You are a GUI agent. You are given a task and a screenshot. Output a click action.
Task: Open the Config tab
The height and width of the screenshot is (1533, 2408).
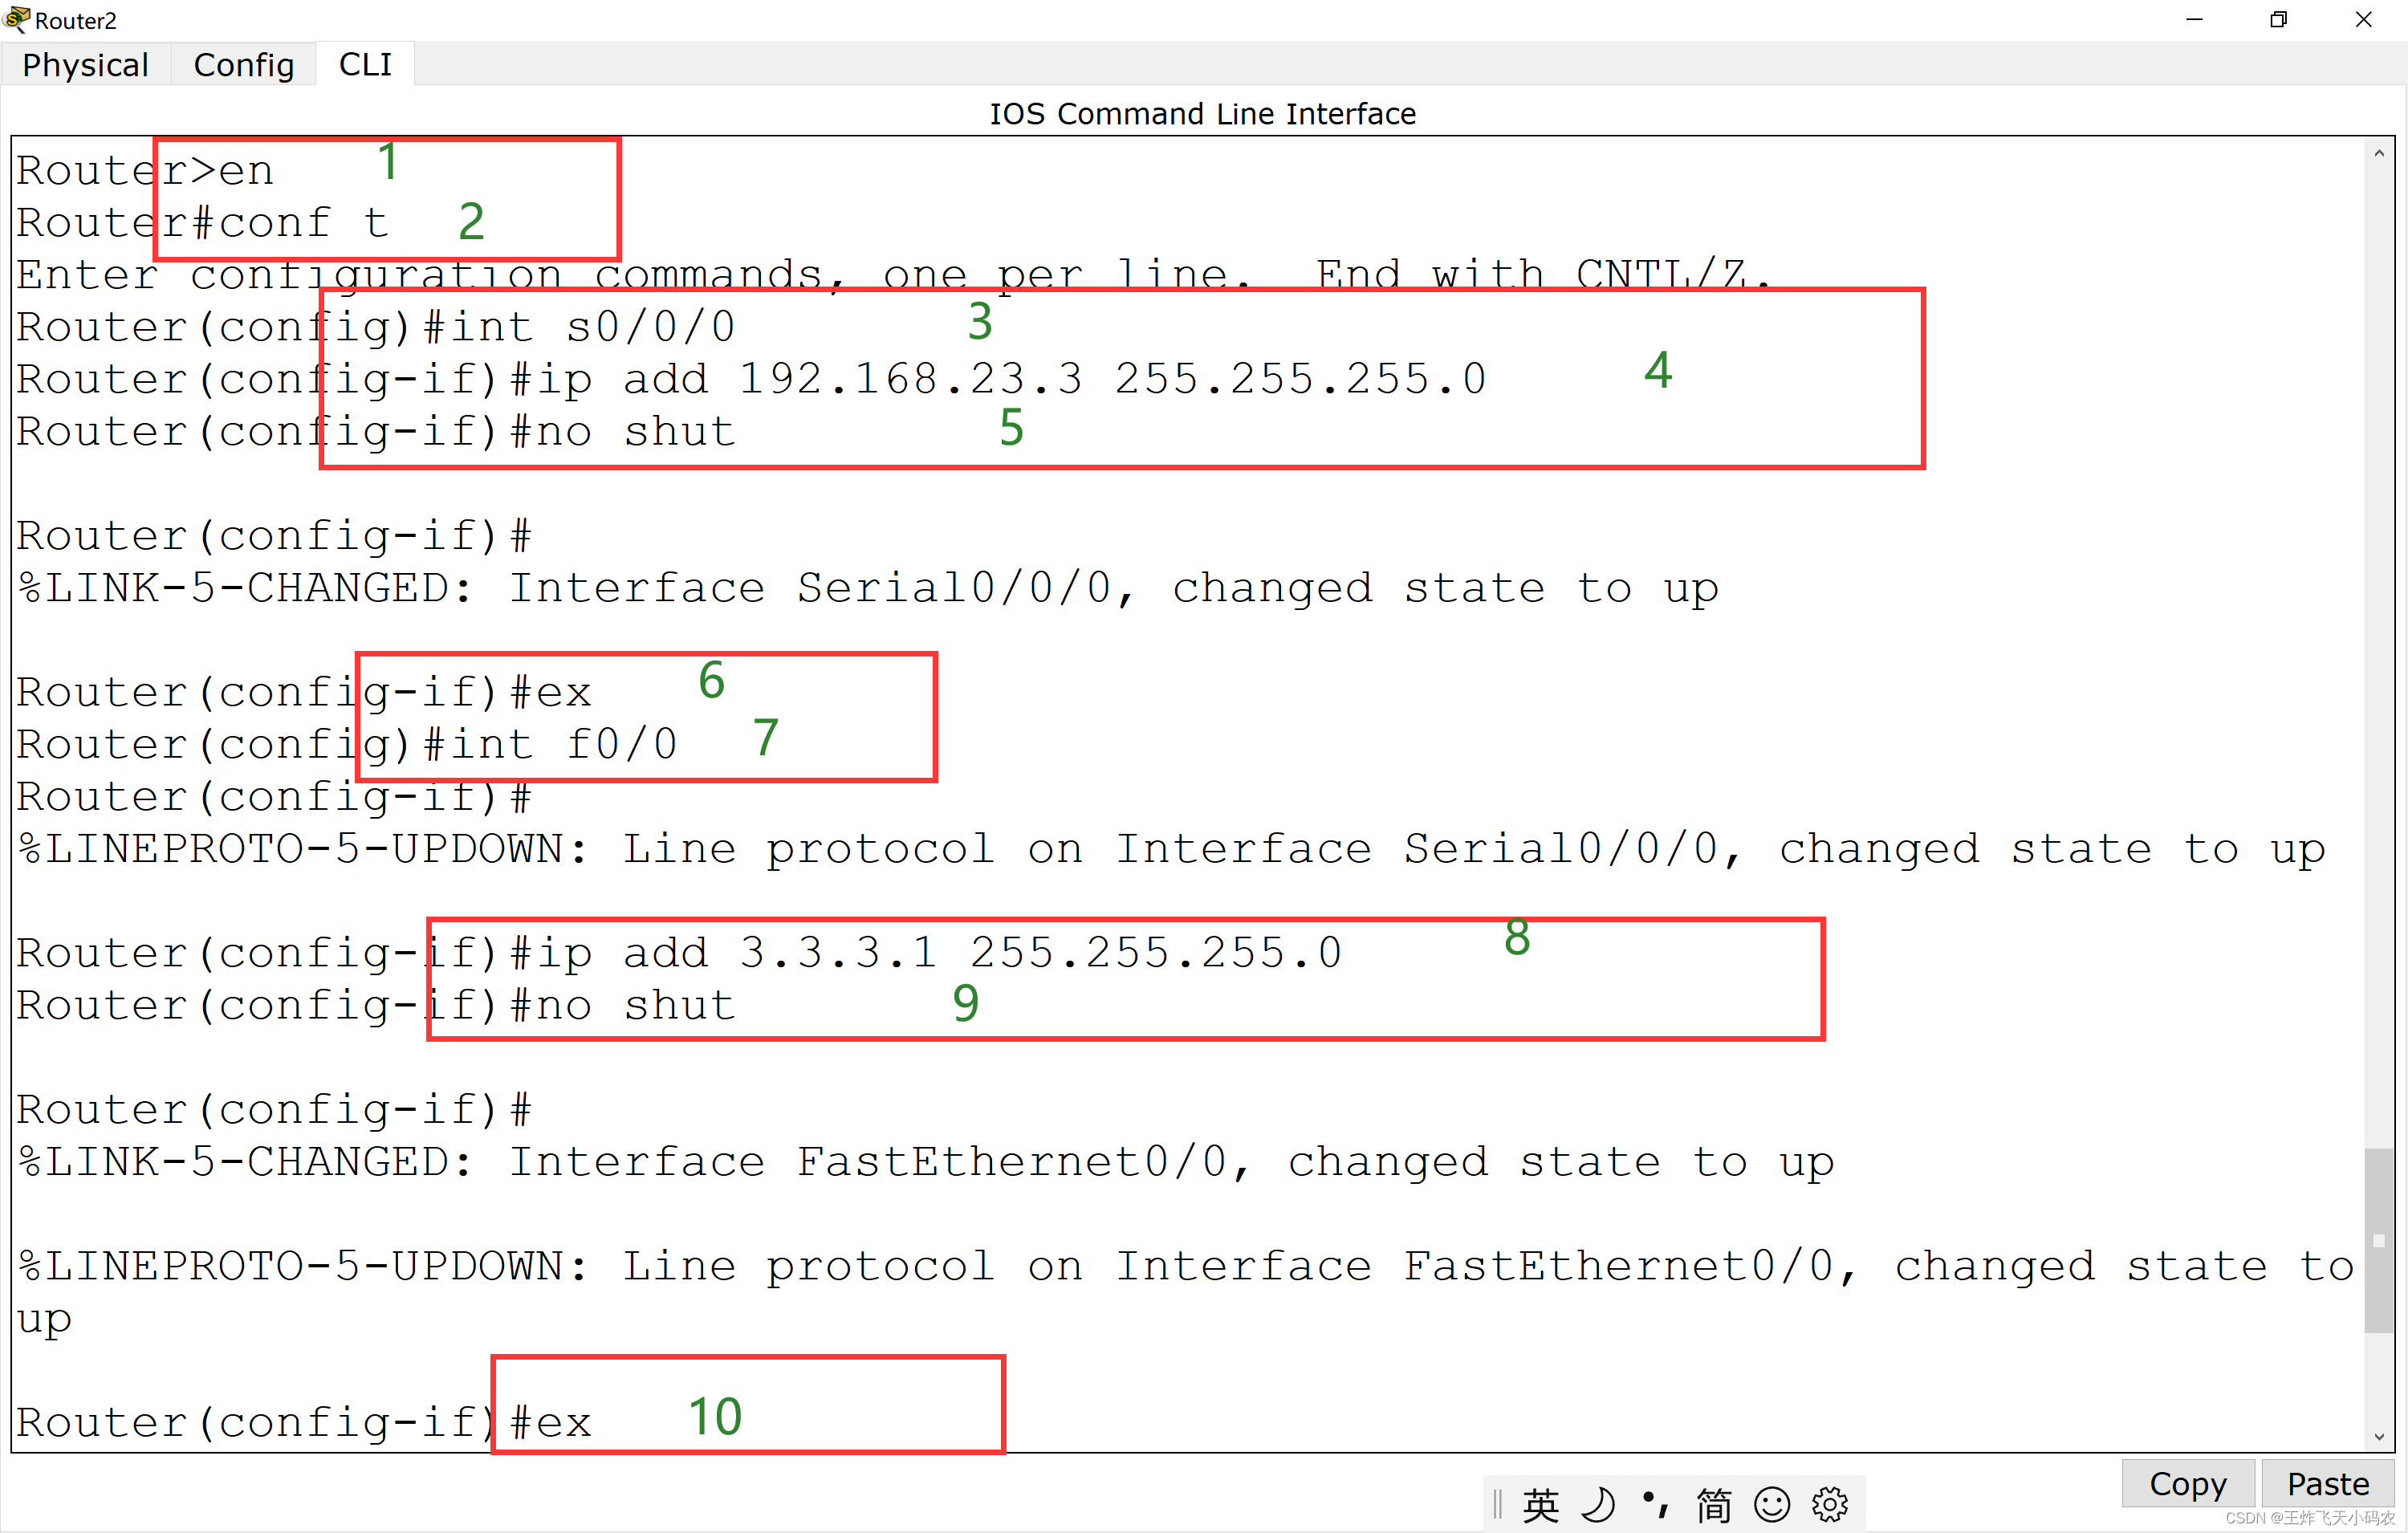click(243, 65)
